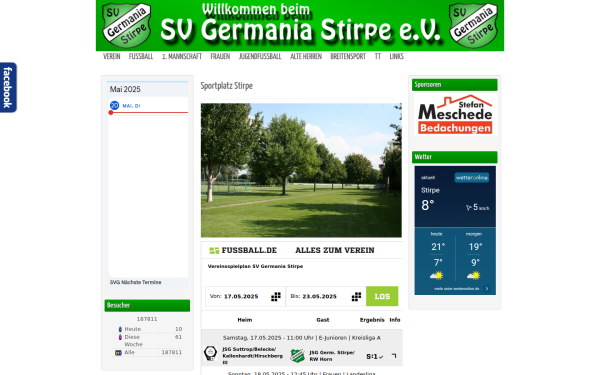Click the 'Sportplatz Stirpe' page title
This screenshot has height=375, width=600.
pos(227,86)
